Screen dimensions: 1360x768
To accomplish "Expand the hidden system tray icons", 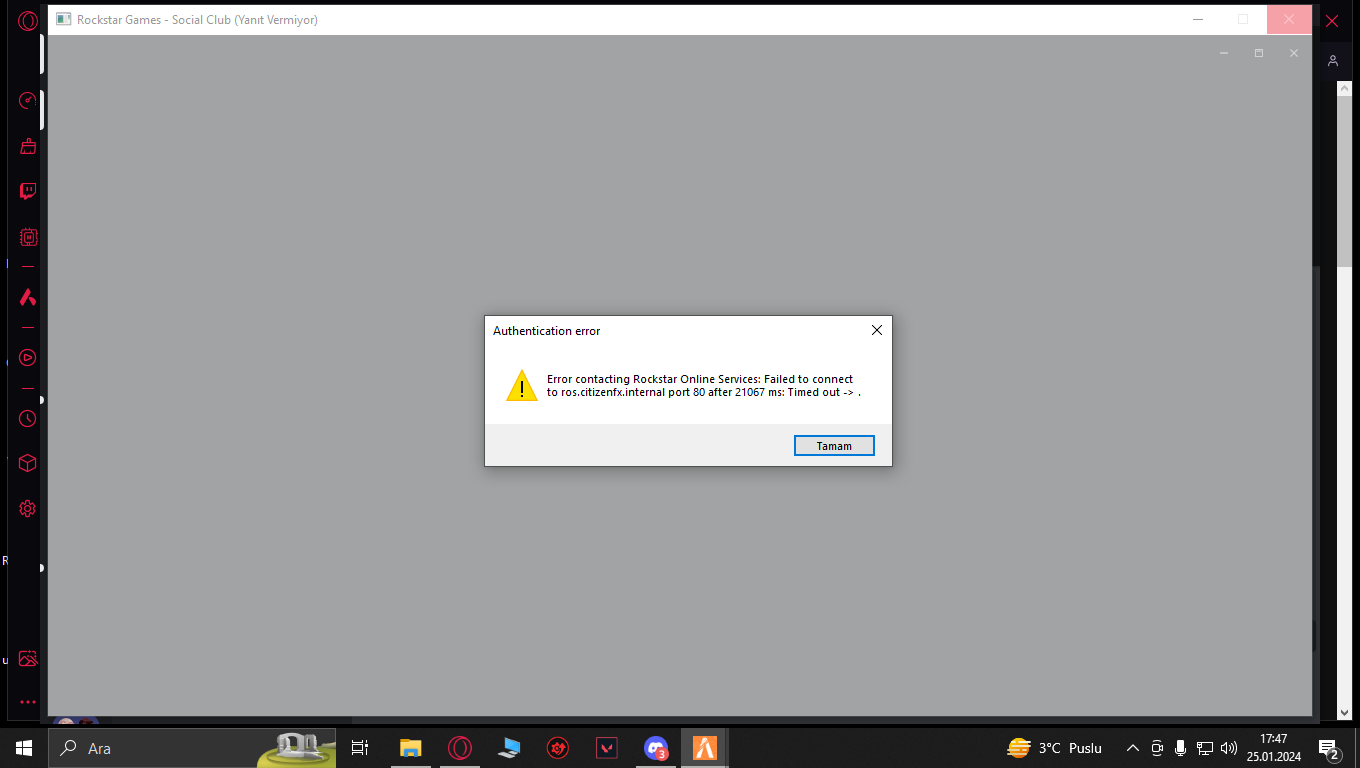I will (x=1133, y=748).
